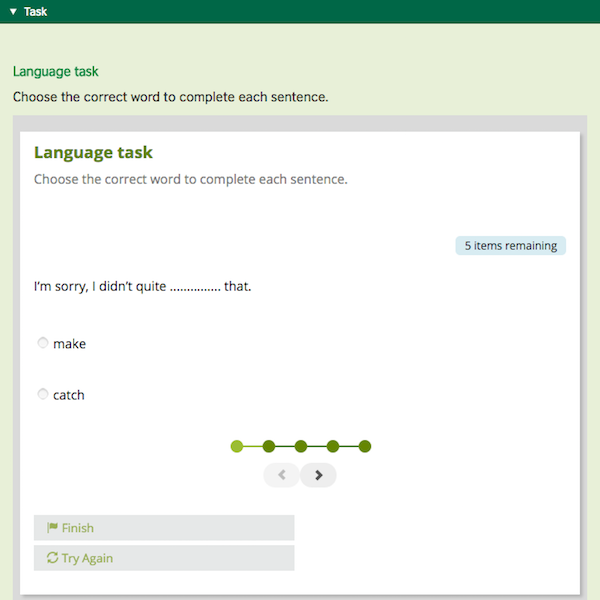This screenshot has height=600, width=600.
Task: Jump to the fourth progress dot
Action: 333,446
